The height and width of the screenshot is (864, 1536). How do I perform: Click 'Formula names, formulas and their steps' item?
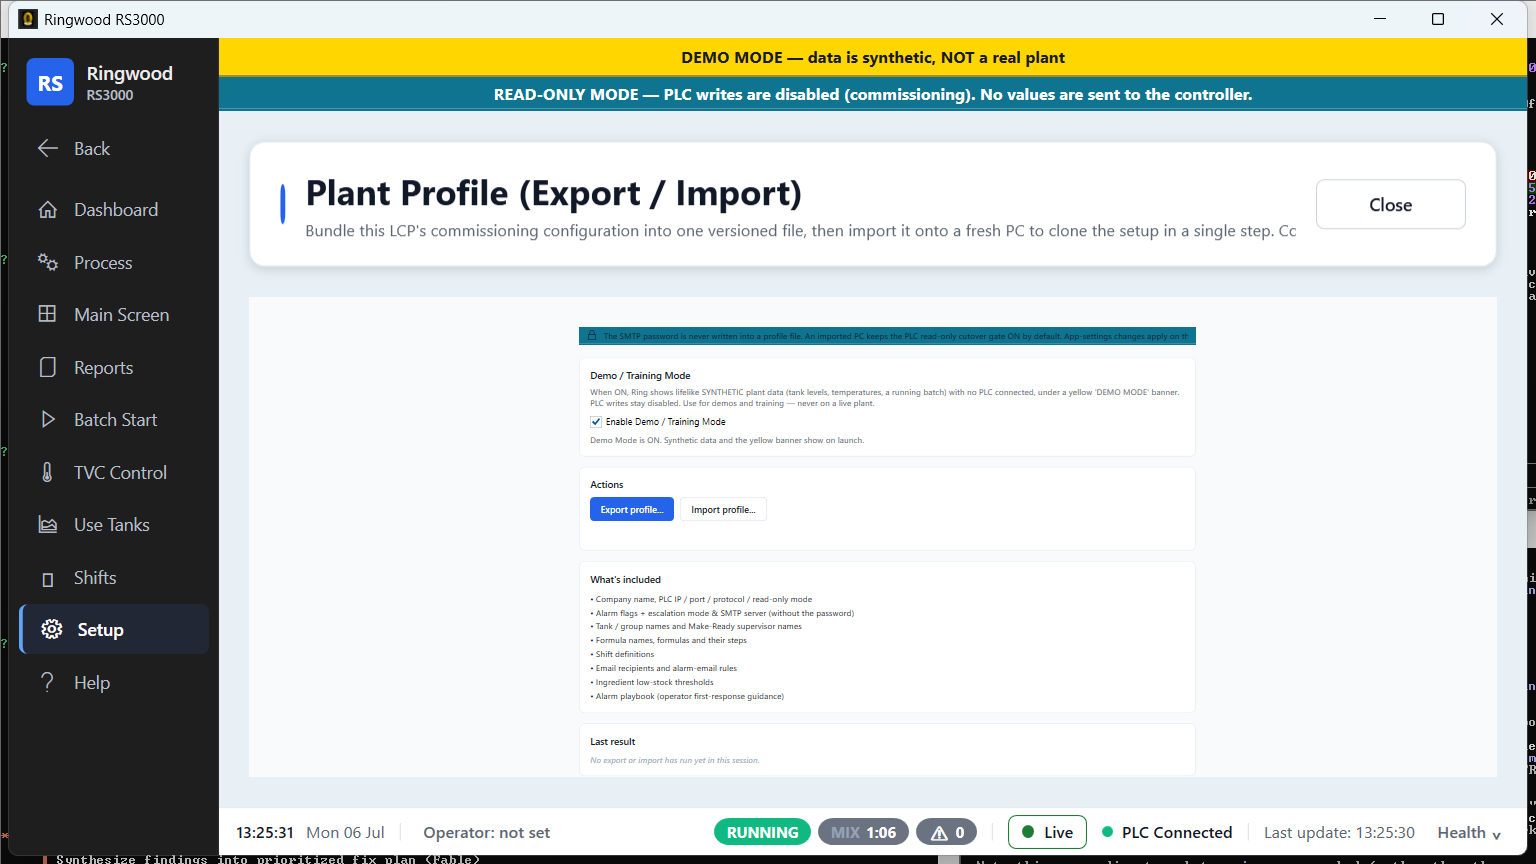coord(669,640)
